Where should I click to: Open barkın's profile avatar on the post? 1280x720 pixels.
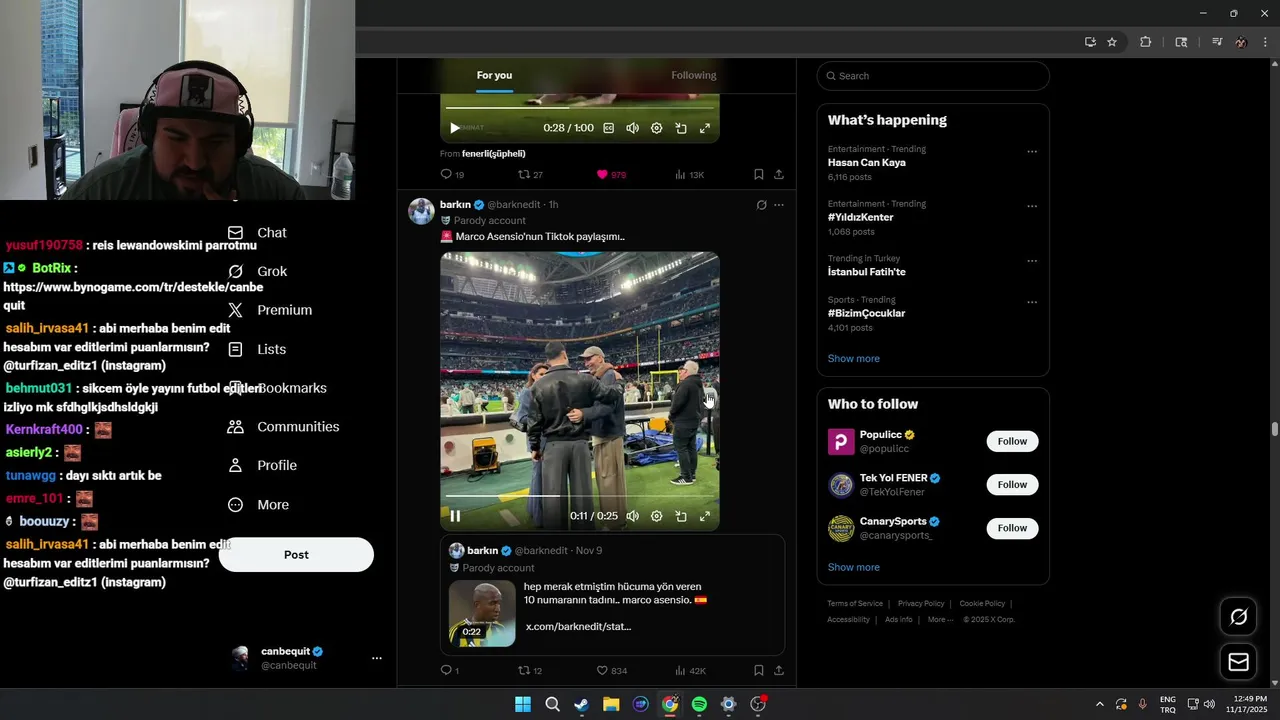point(421,211)
